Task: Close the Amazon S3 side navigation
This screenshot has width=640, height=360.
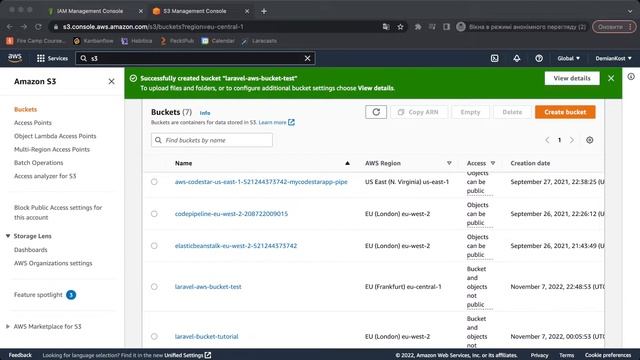Action: click(111, 82)
